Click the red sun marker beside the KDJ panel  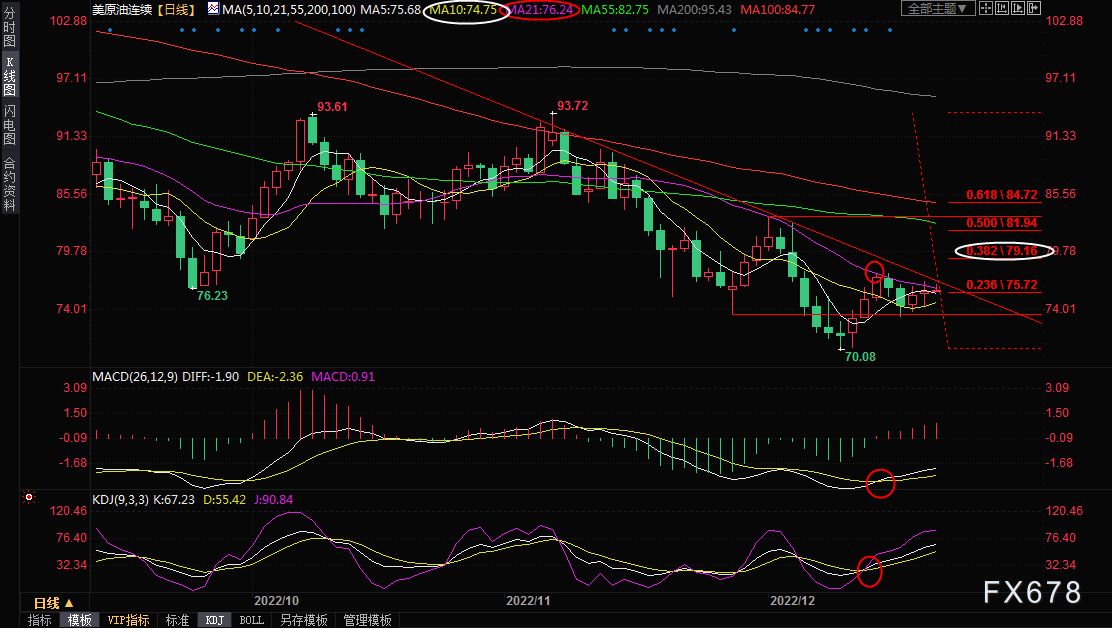29,497
